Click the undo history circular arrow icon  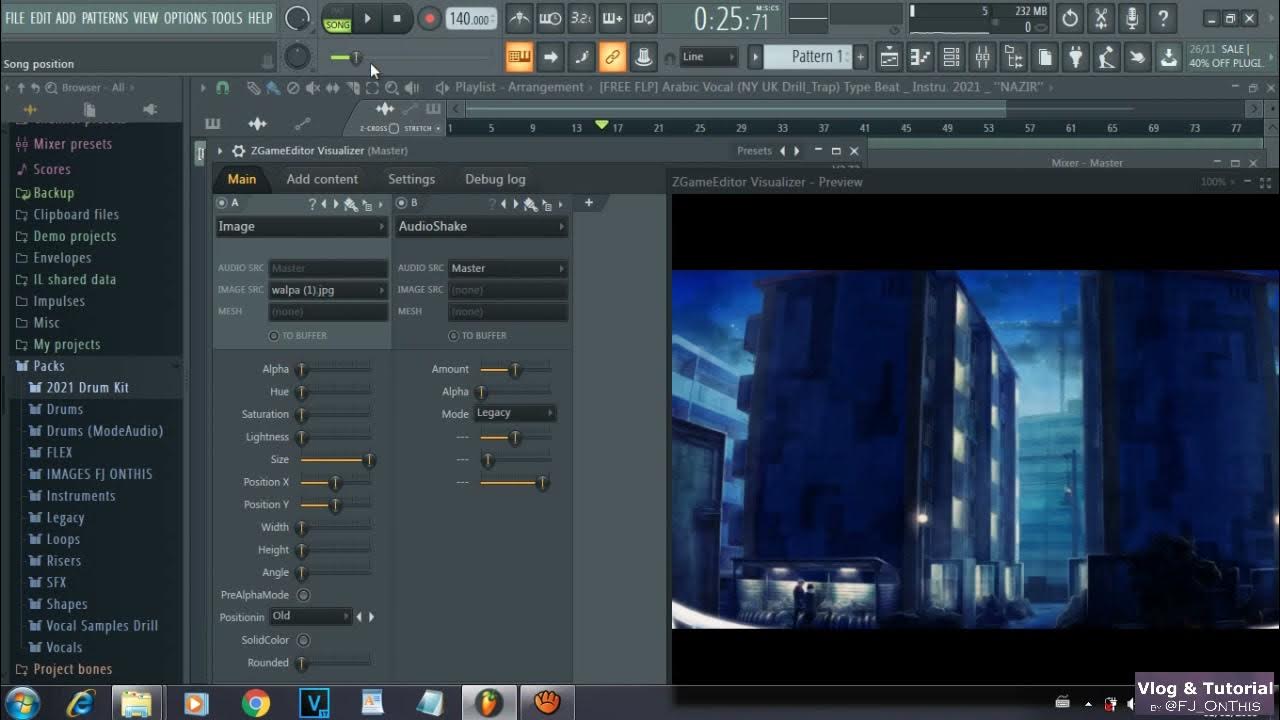click(x=1070, y=18)
